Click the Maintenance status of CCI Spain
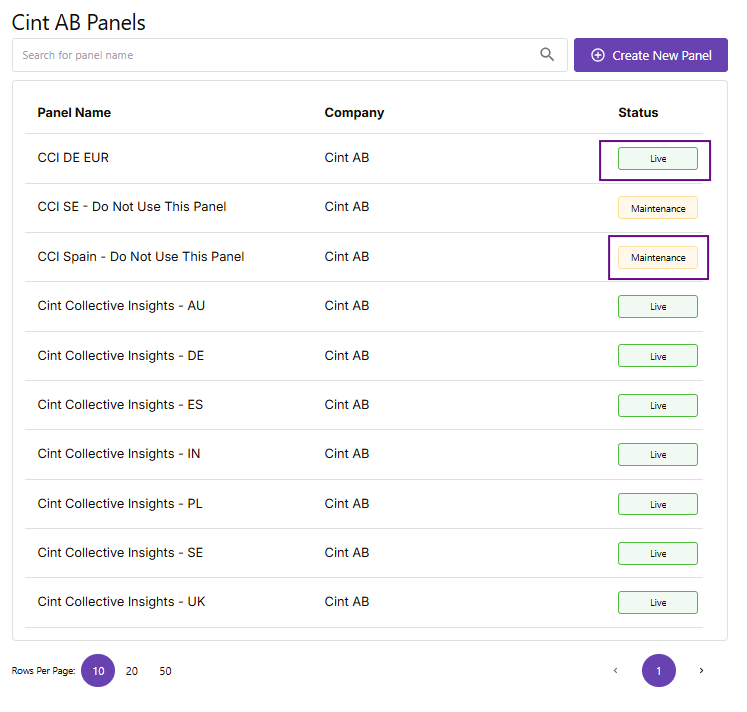Viewport: 747px width, 712px height. pos(658,258)
